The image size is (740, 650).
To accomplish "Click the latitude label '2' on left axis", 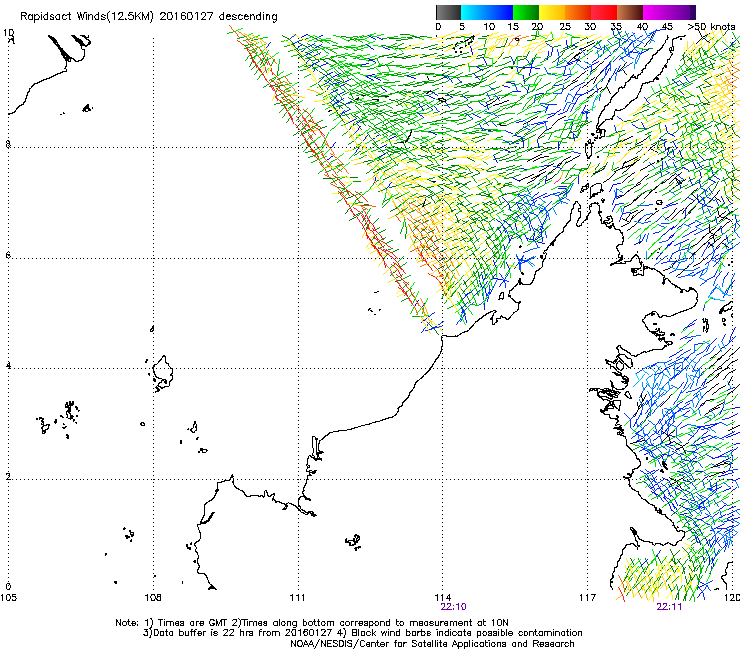I will click(8, 477).
